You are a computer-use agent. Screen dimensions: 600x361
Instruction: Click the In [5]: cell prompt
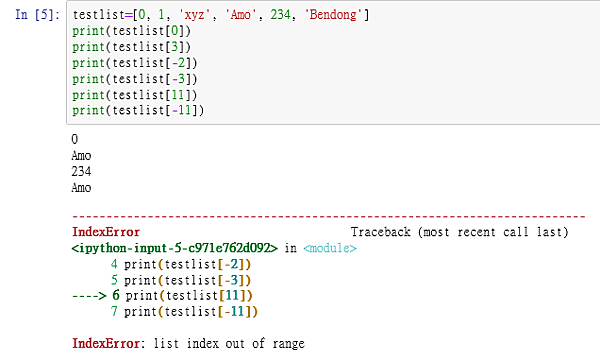[x=38, y=15]
